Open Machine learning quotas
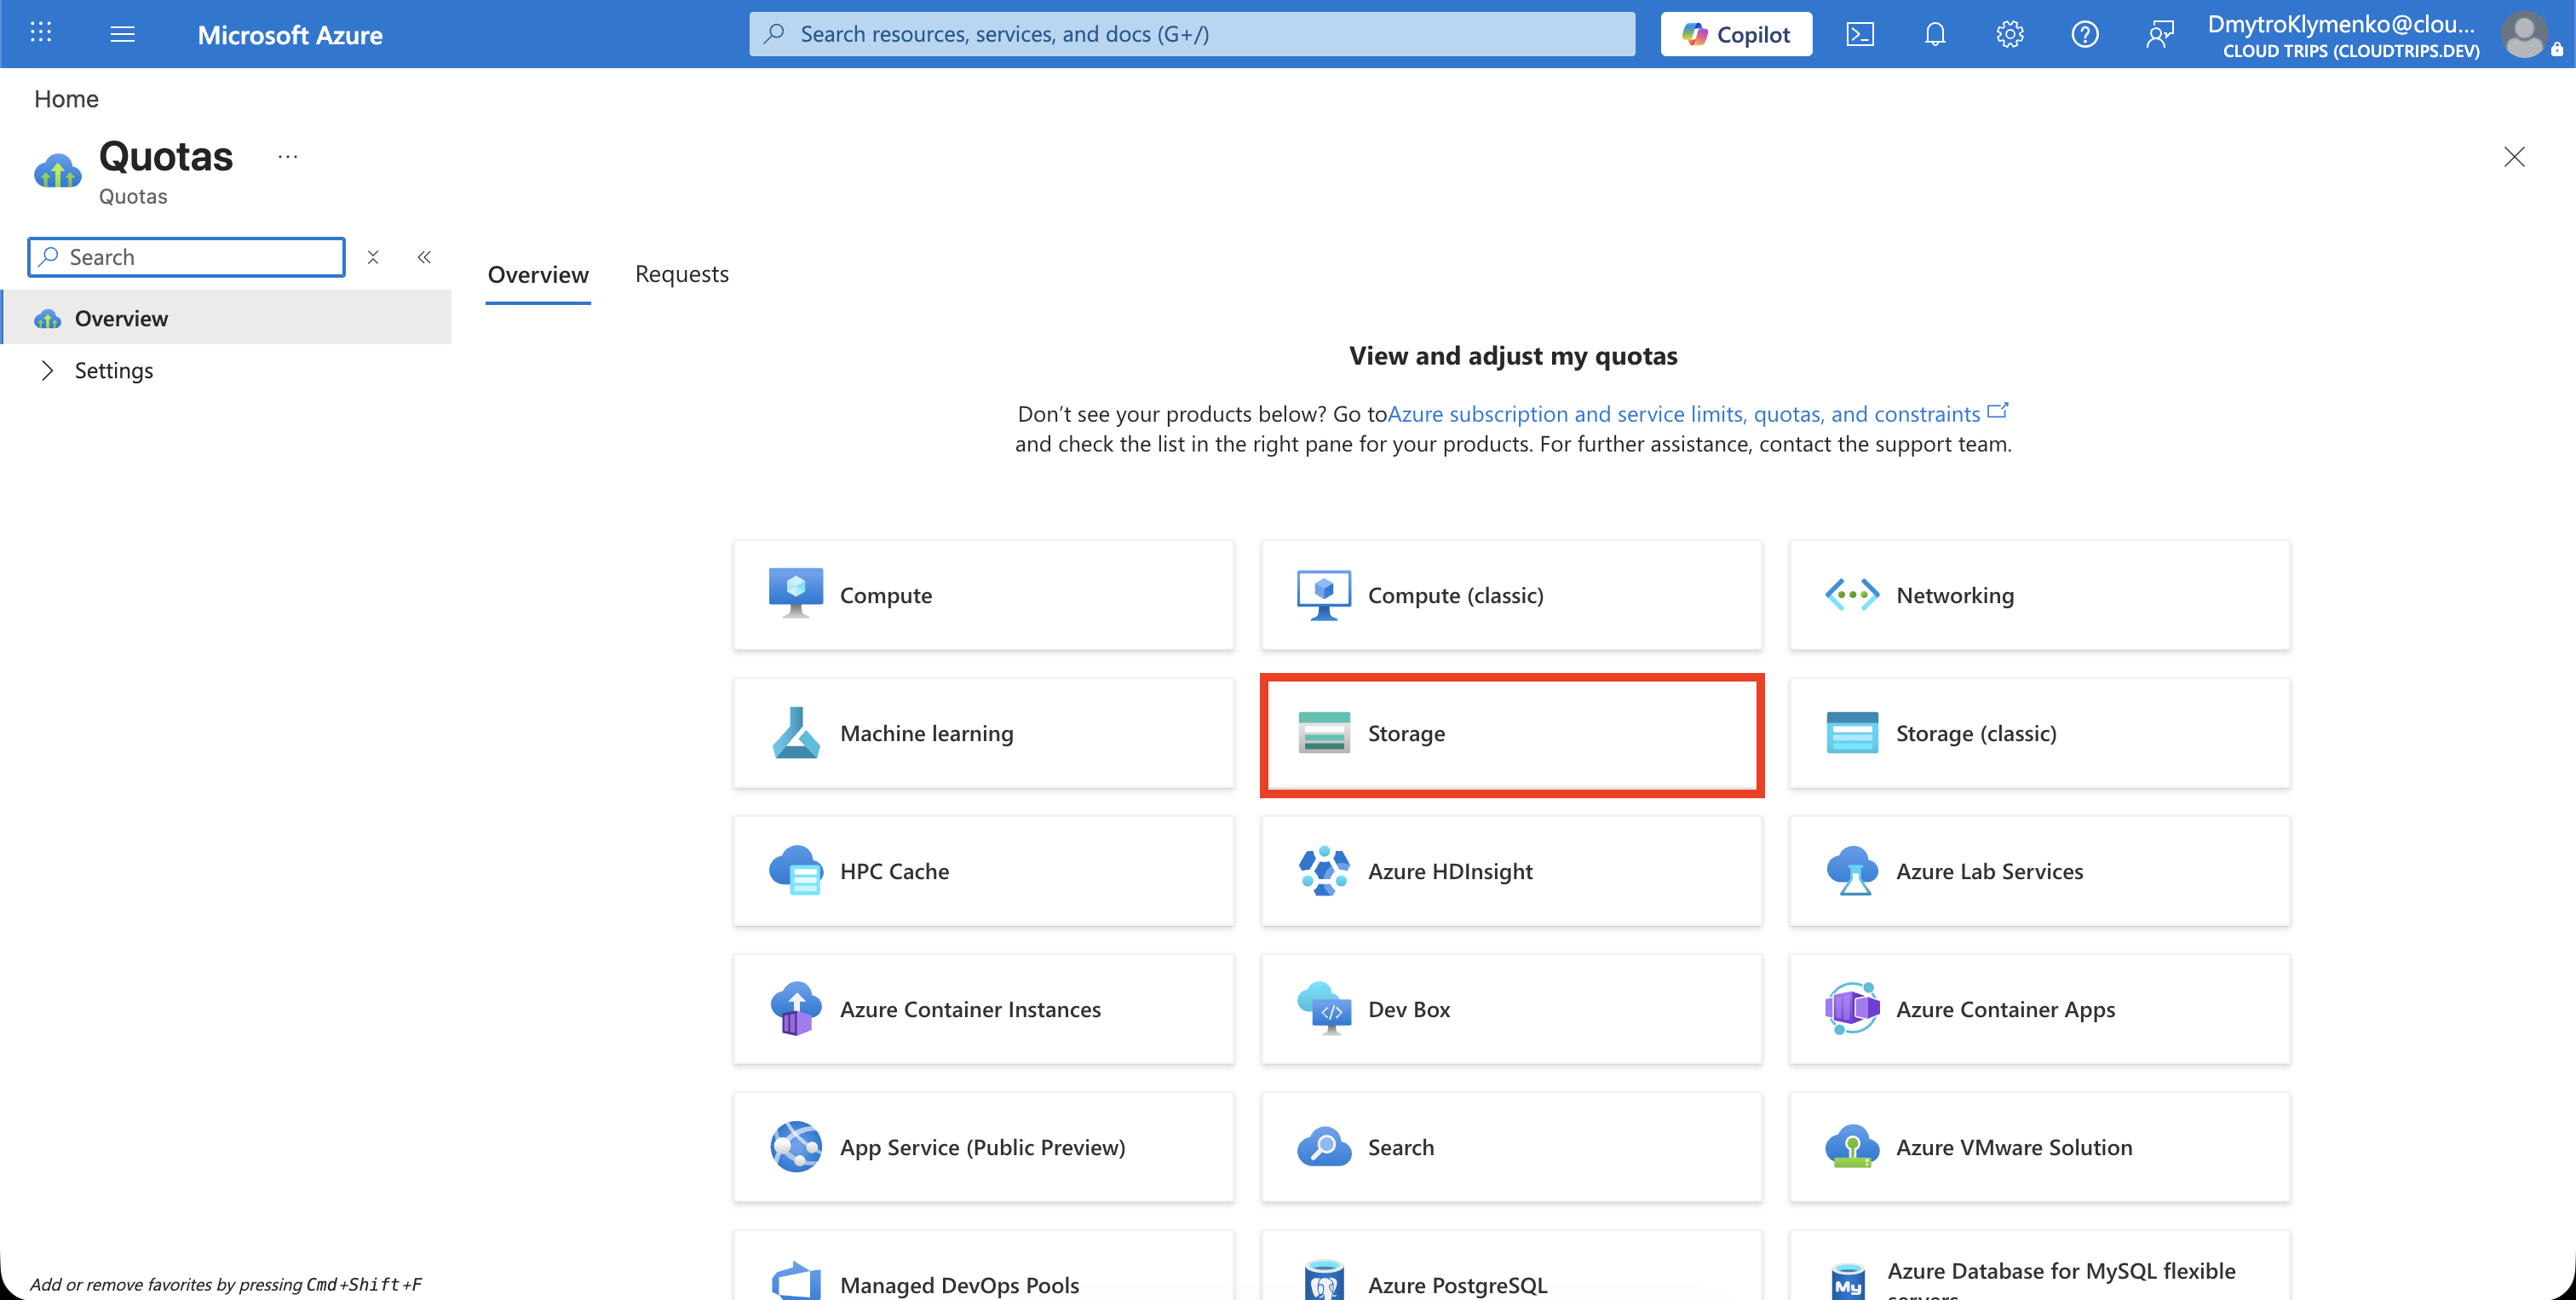This screenshot has height=1300, width=2576. pyautogui.click(x=983, y=733)
